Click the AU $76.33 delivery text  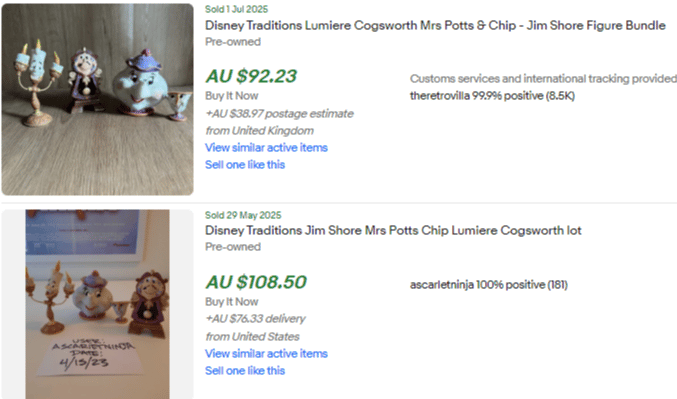(x=256, y=319)
